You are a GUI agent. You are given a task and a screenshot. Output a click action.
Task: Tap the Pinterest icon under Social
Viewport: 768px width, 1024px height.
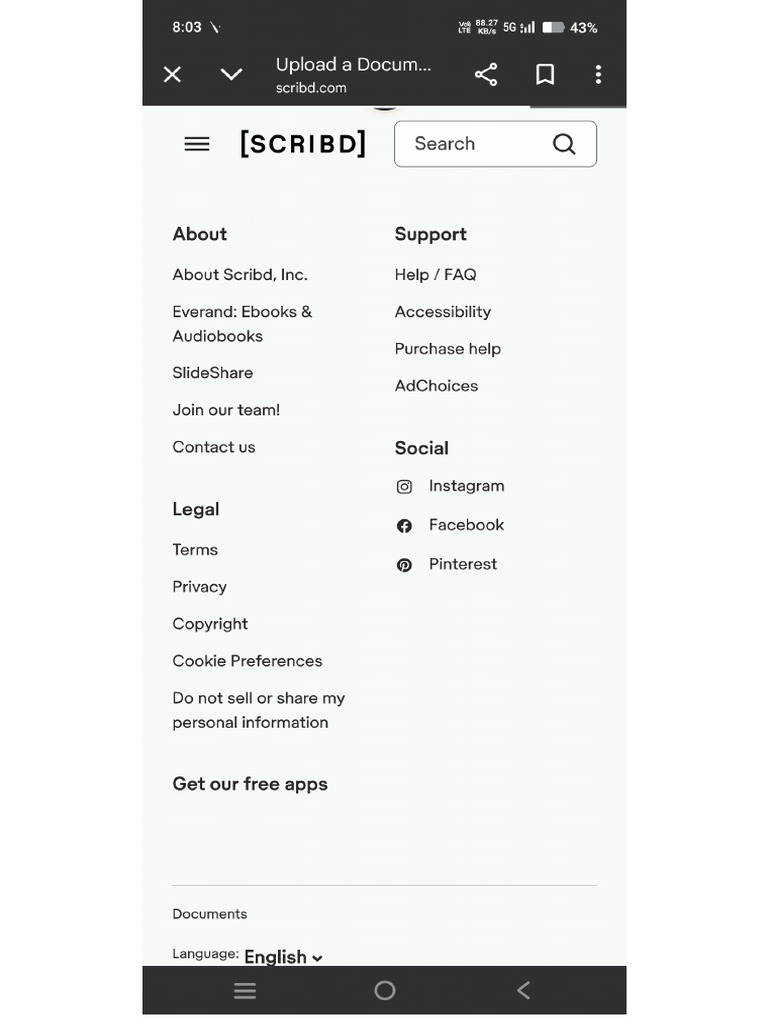click(x=404, y=565)
